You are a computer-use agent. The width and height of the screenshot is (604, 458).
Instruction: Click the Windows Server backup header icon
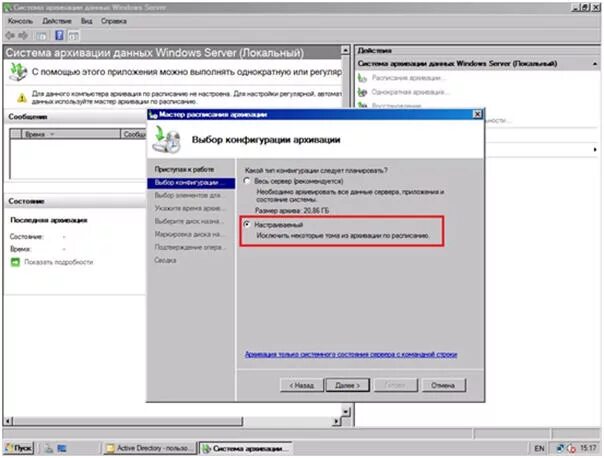click(x=18, y=72)
